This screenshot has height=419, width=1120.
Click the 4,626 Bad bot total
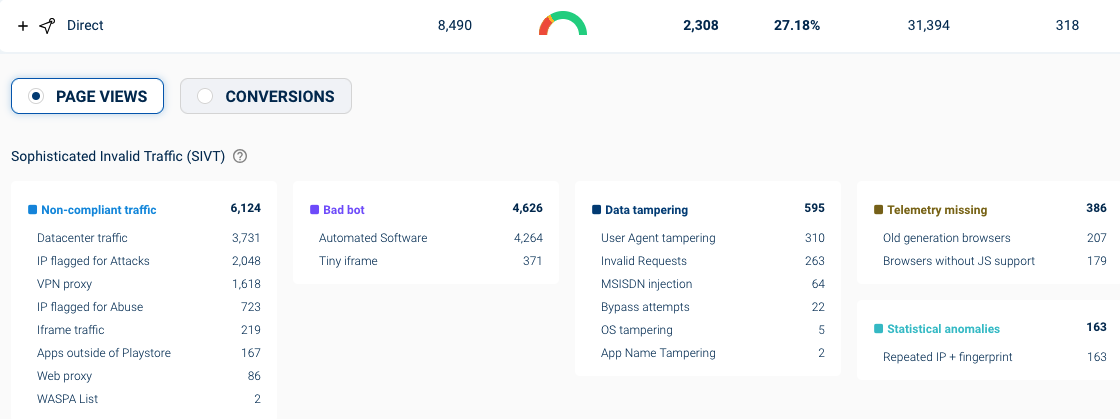(528, 208)
